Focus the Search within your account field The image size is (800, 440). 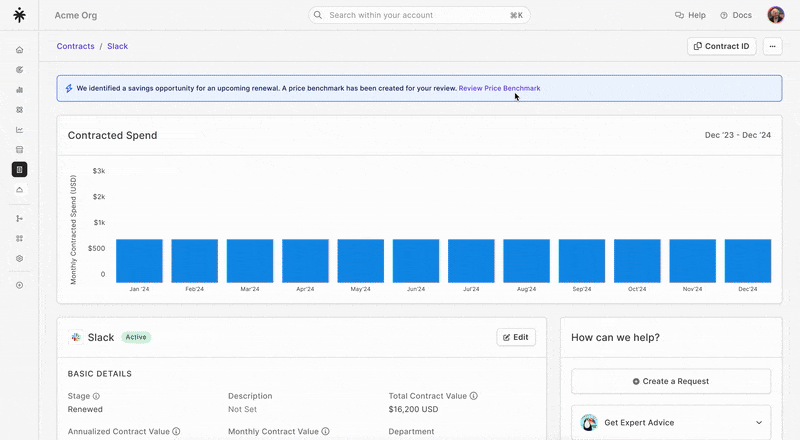point(419,15)
